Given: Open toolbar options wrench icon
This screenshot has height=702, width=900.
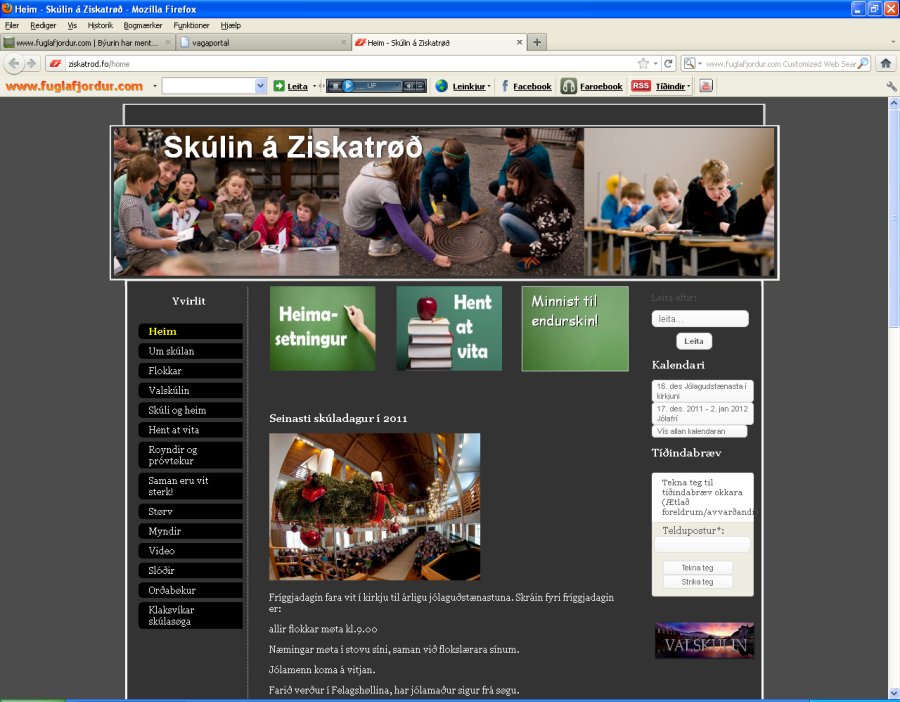Looking at the screenshot, I should tap(891, 86).
